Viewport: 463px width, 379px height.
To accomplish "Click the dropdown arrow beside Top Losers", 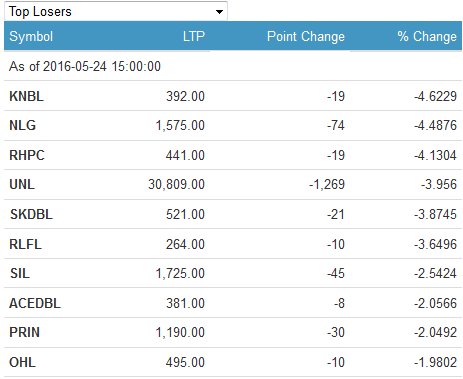I will pyautogui.click(x=219, y=12).
